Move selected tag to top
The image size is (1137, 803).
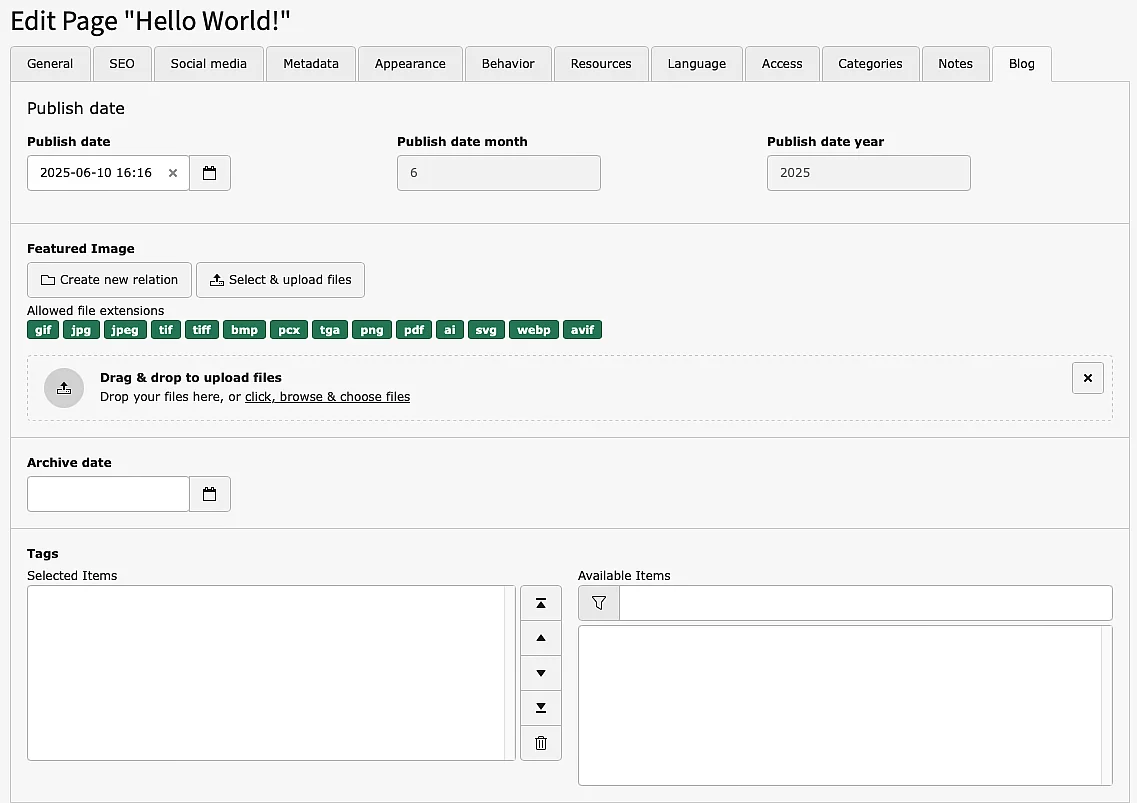[541, 603]
